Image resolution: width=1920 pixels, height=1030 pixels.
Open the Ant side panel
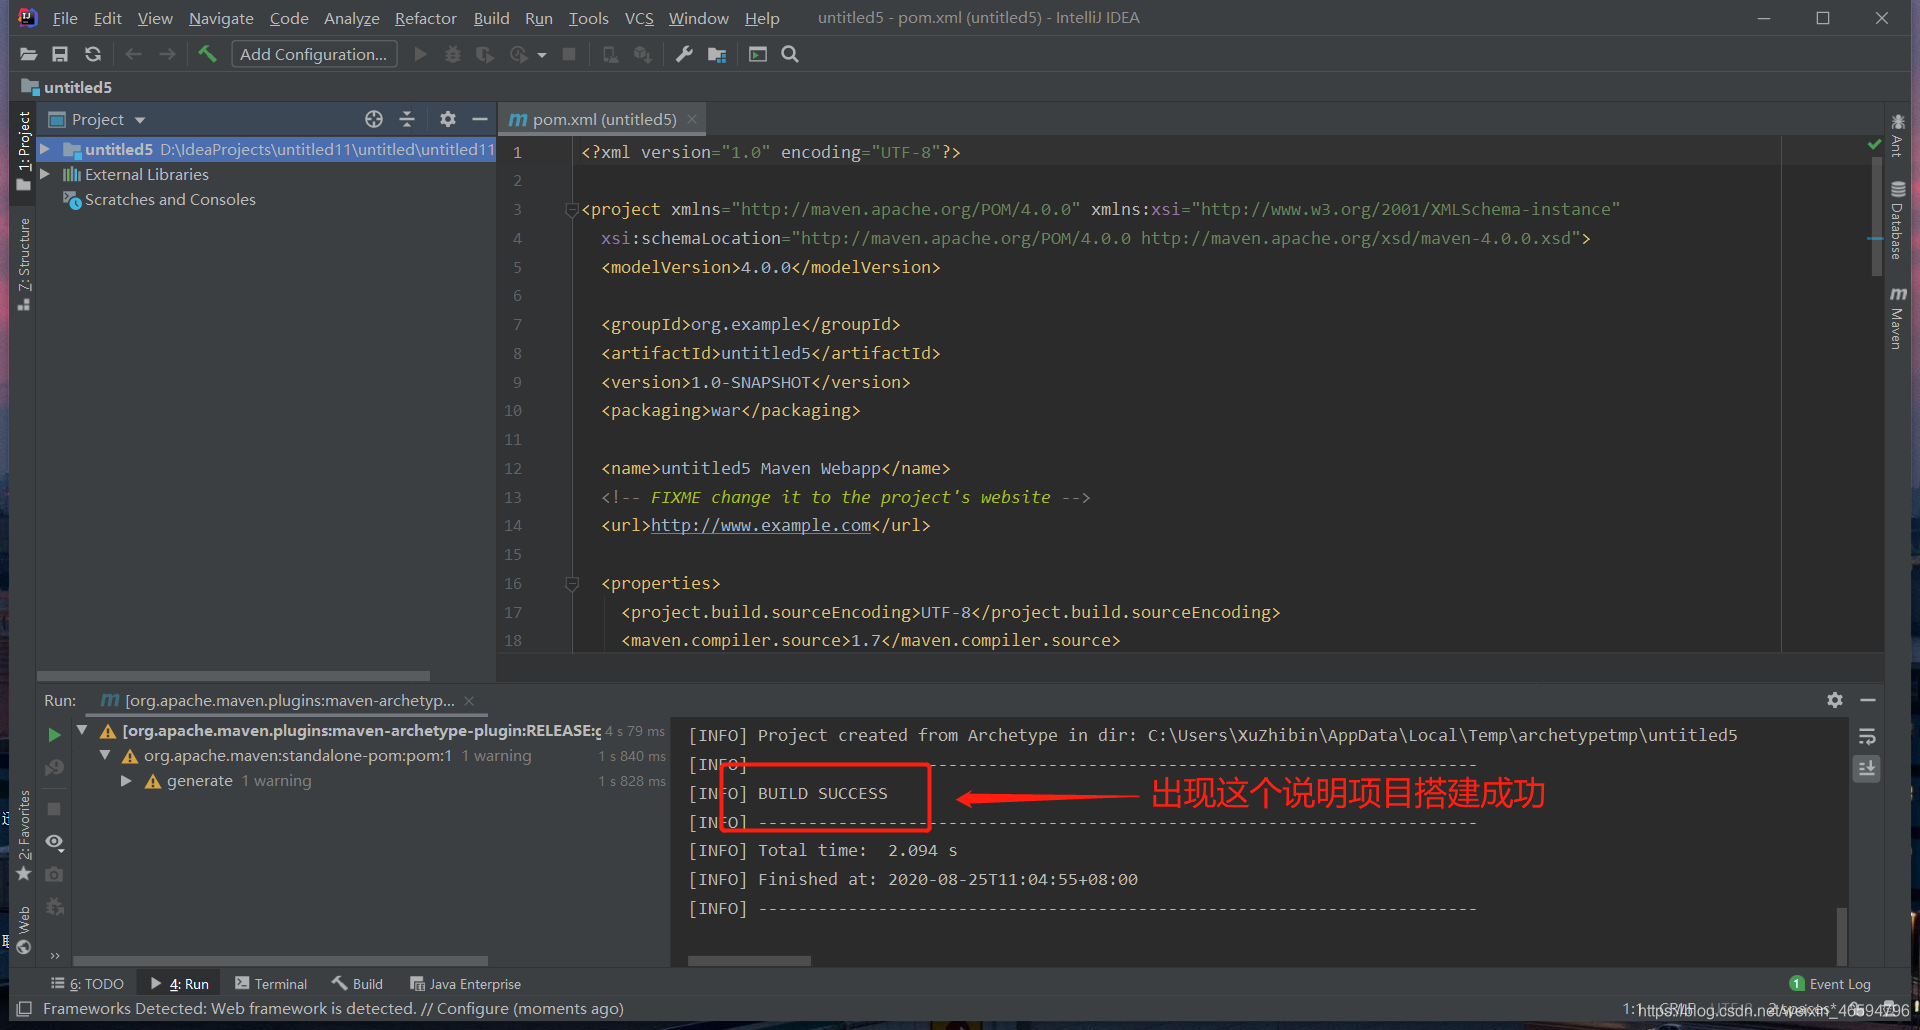[1897, 136]
